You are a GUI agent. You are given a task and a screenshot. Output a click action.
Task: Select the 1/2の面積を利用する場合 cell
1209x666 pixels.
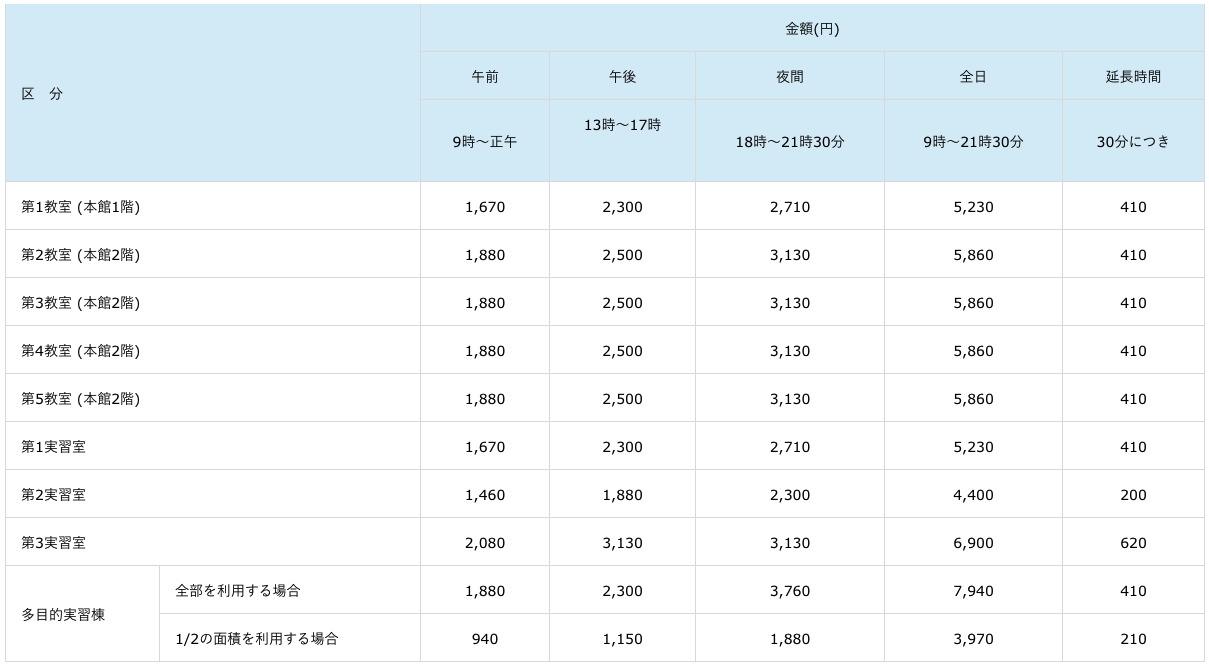pos(257,639)
